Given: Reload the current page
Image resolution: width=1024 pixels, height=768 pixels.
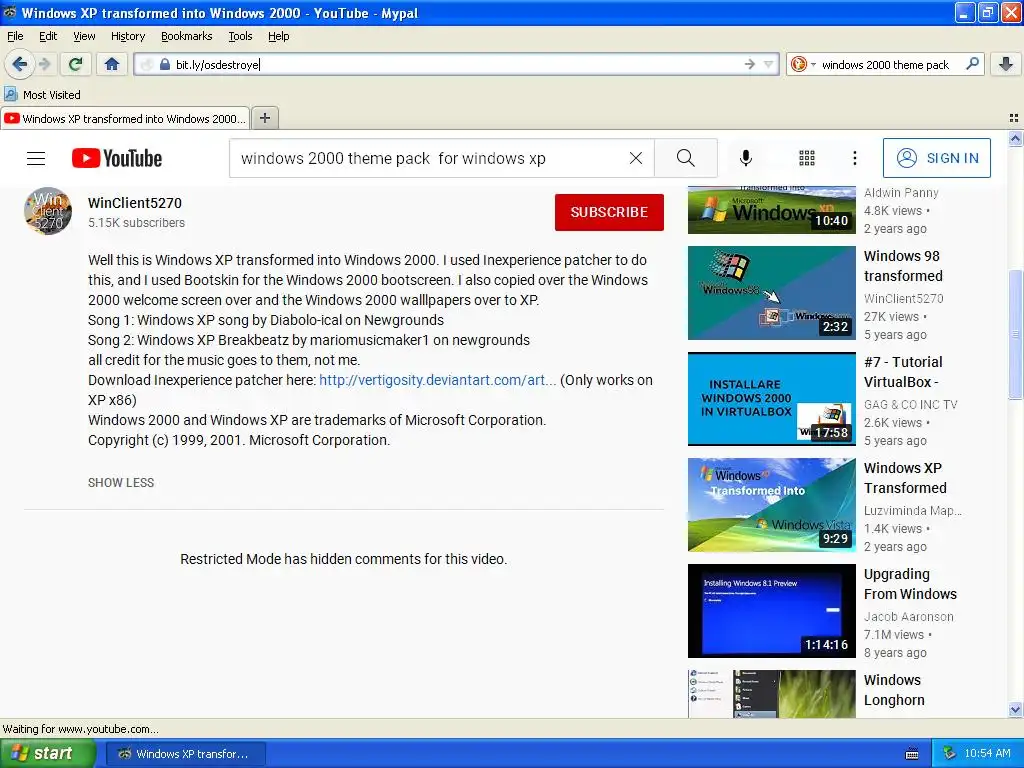Looking at the screenshot, I should coord(76,64).
